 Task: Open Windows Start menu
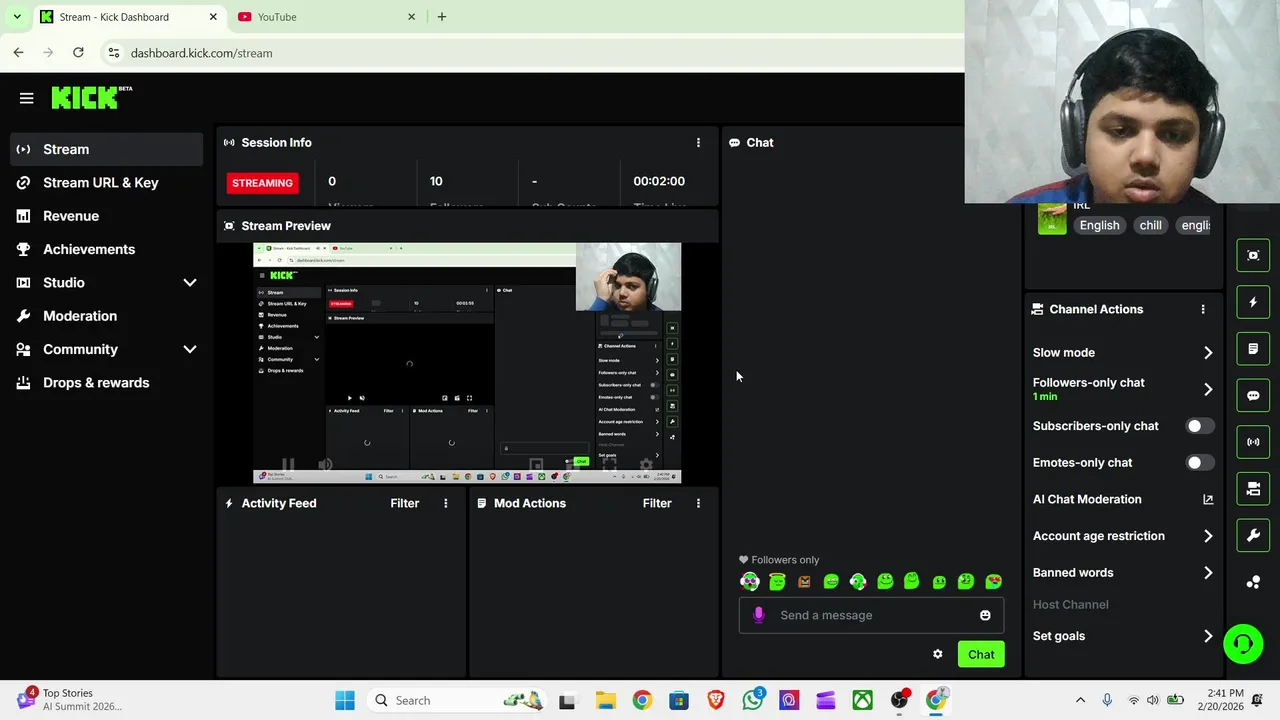345,700
